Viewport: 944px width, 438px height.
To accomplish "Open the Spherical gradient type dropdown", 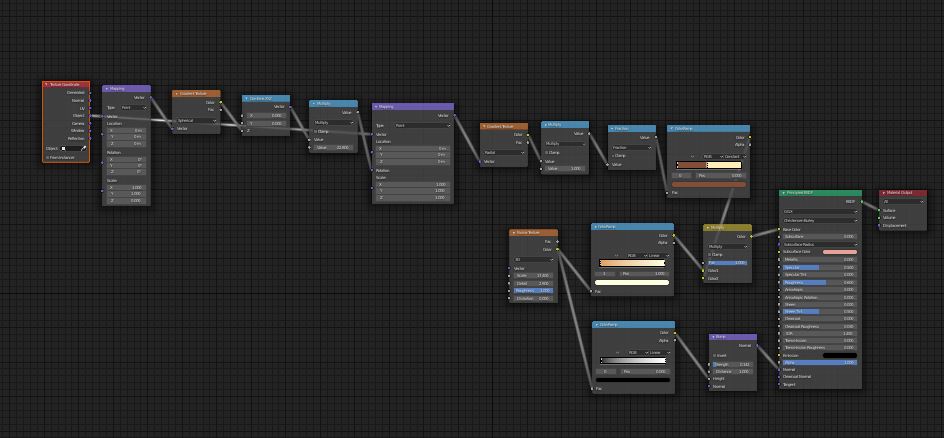I will 197,120.
